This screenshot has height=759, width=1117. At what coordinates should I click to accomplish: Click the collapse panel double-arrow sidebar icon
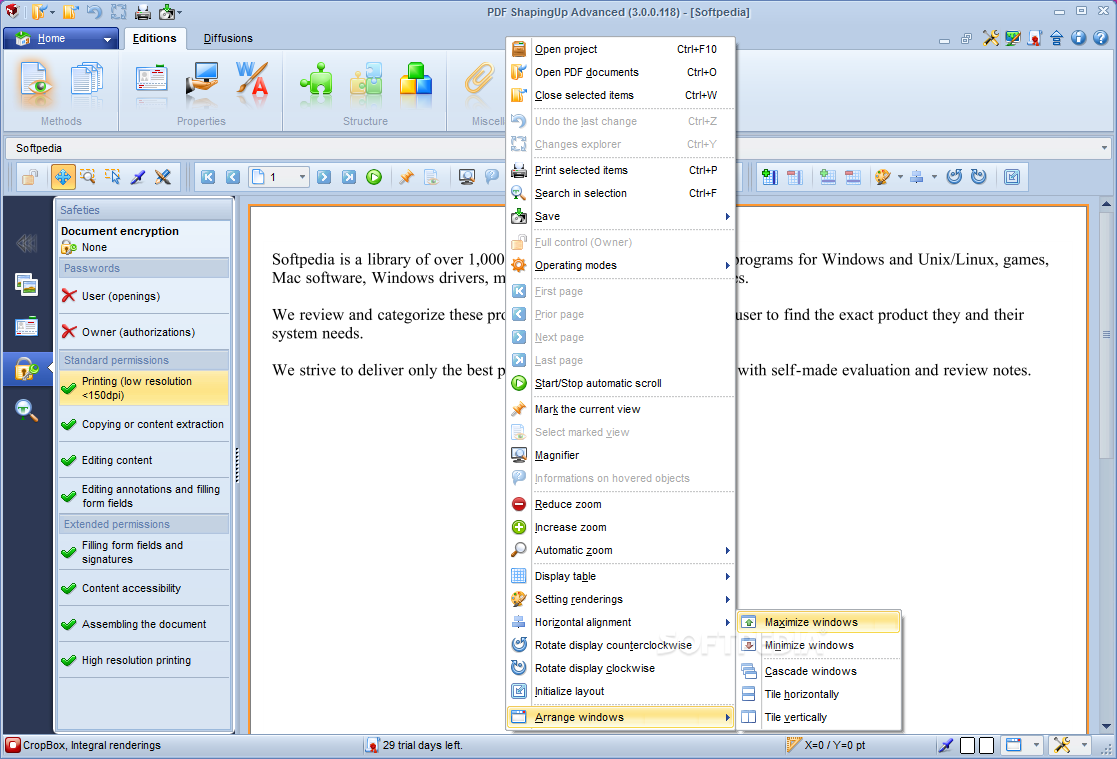click(26, 244)
